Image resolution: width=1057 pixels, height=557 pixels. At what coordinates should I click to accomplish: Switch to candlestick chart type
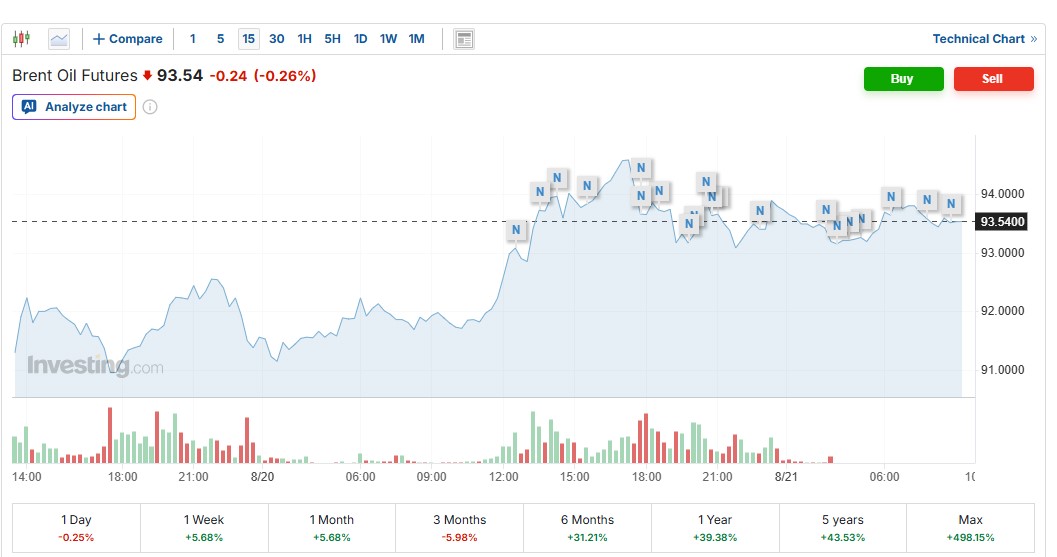(x=22, y=38)
